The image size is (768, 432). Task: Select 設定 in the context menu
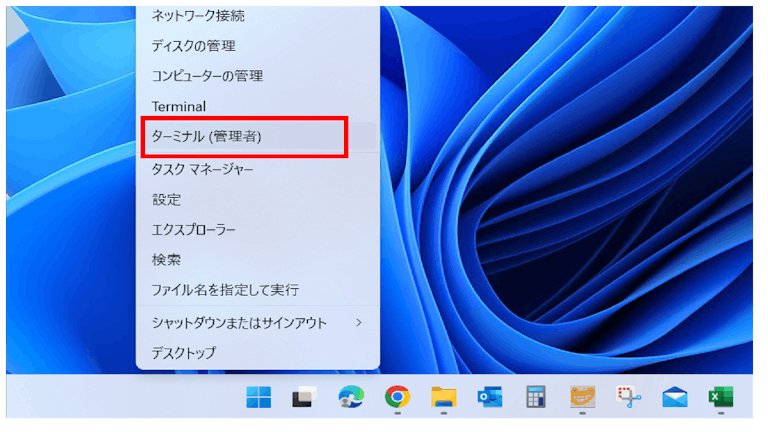258,200
